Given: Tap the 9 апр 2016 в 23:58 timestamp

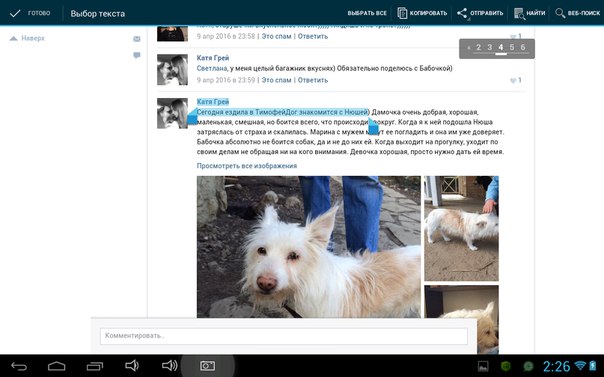Looking at the screenshot, I should point(226,36).
